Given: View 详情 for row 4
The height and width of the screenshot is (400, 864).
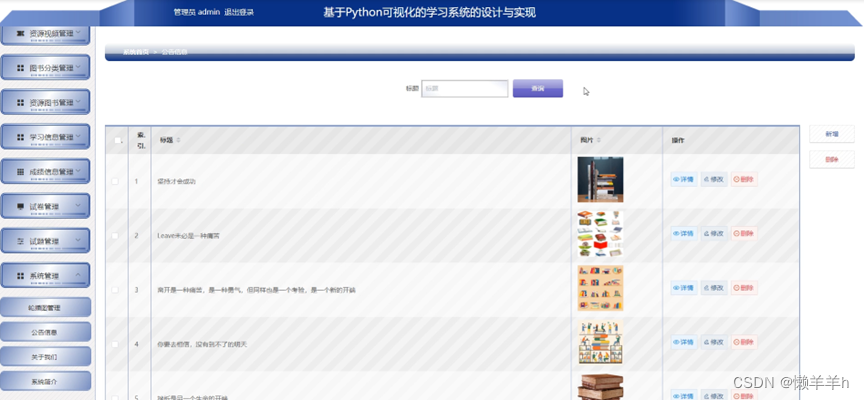Looking at the screenshot, I should pos(684,342).
